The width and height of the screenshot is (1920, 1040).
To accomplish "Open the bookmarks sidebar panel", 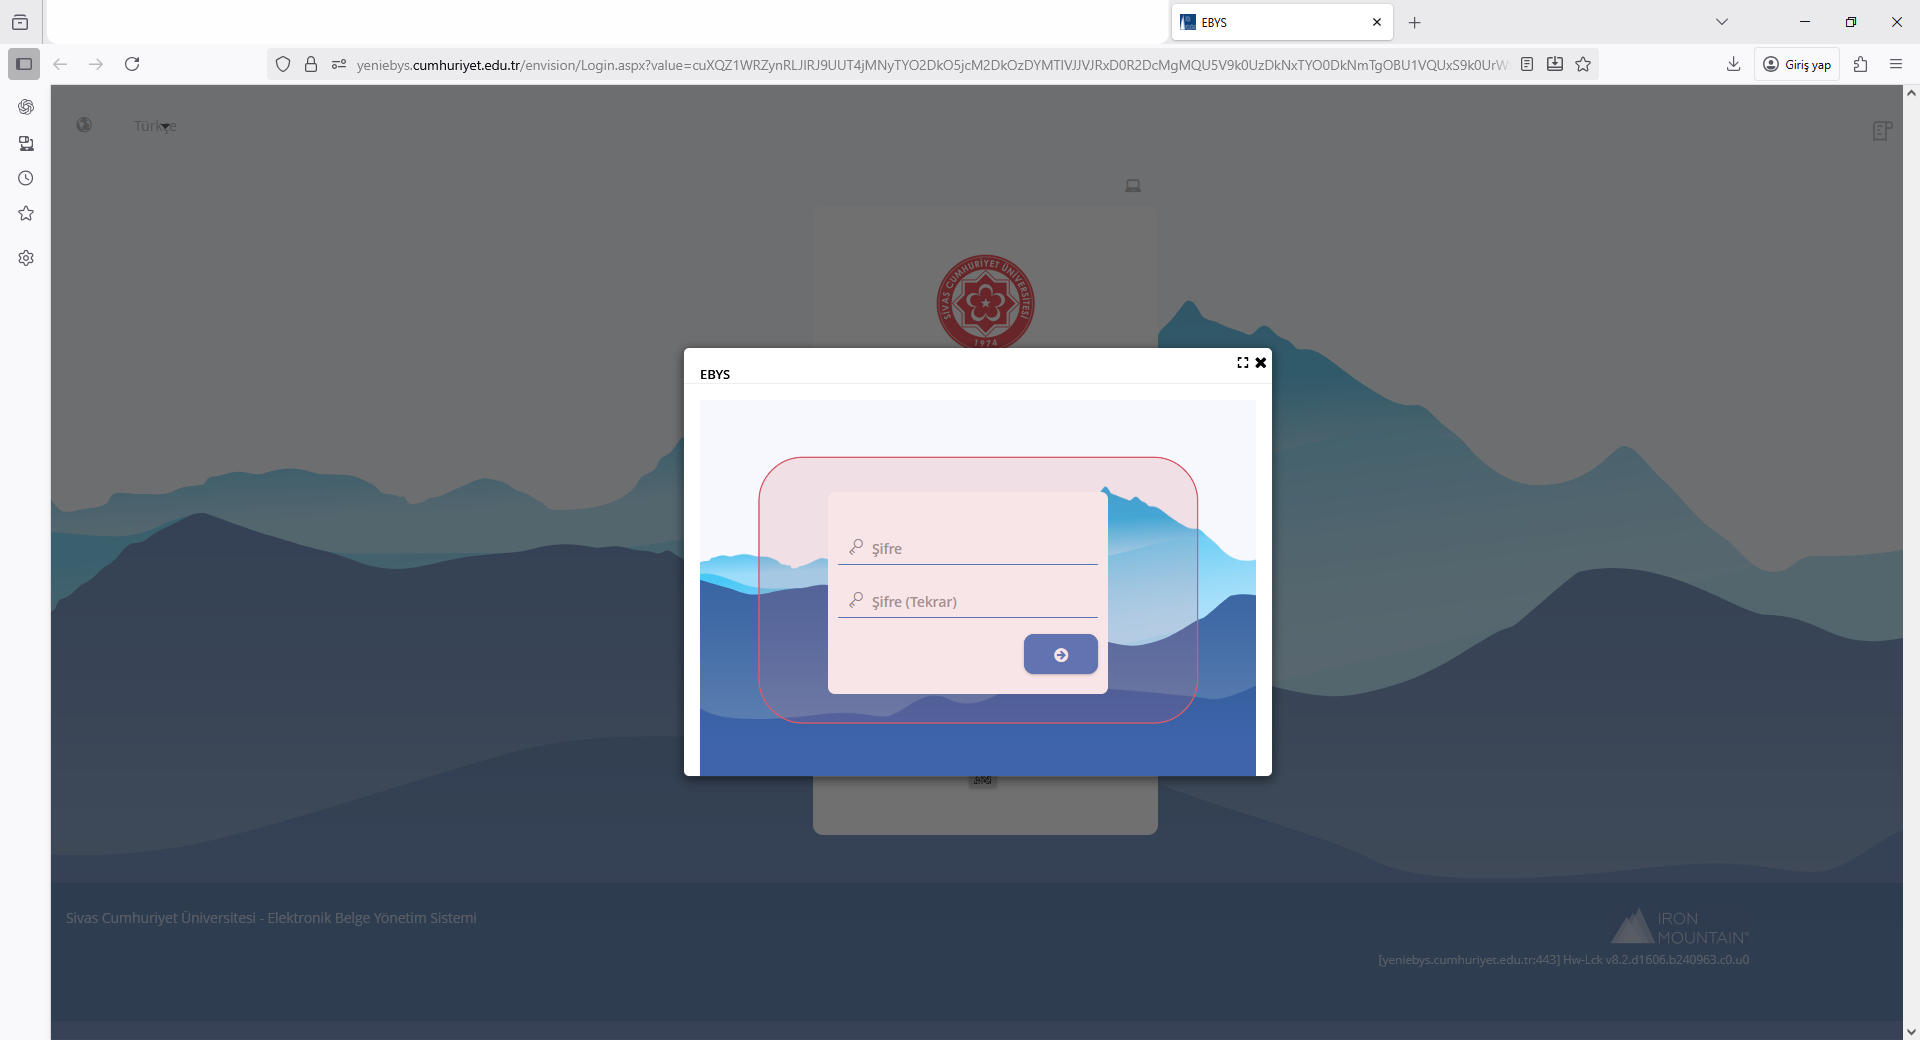I will pos(26,213).
